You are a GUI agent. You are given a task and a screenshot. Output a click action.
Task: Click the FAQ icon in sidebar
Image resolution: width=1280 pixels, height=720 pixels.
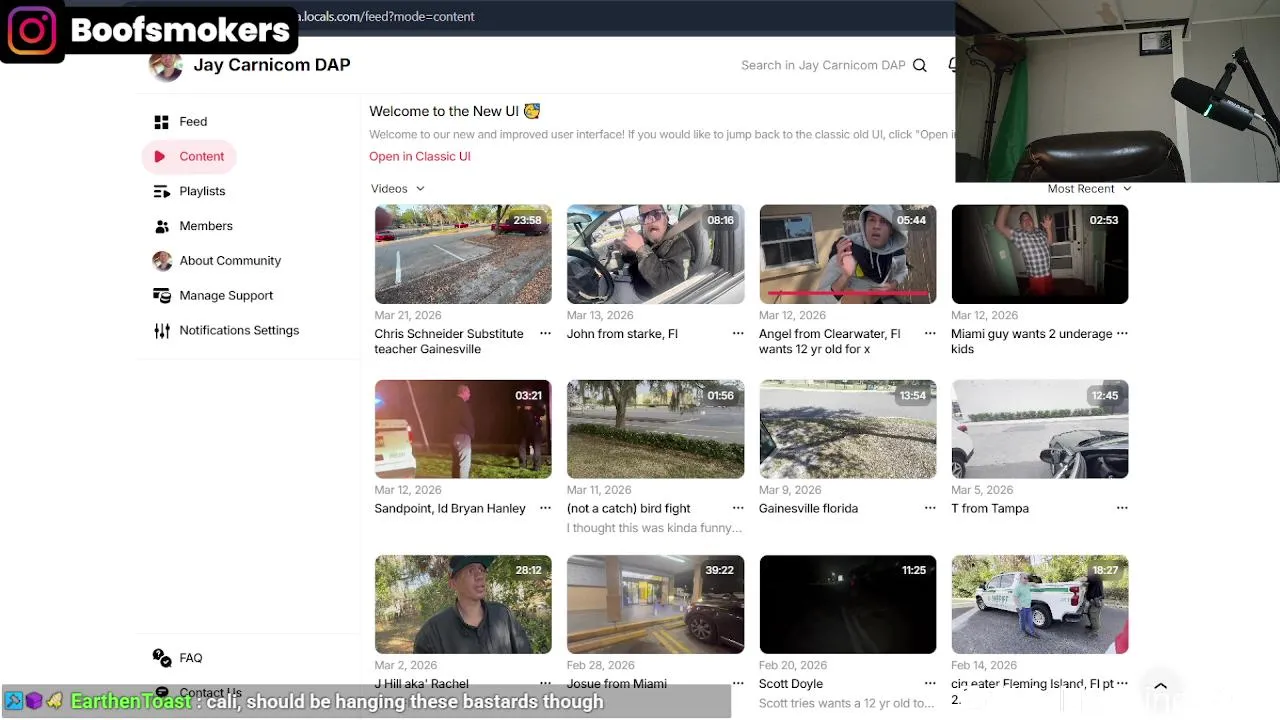[x=161, y=657]
